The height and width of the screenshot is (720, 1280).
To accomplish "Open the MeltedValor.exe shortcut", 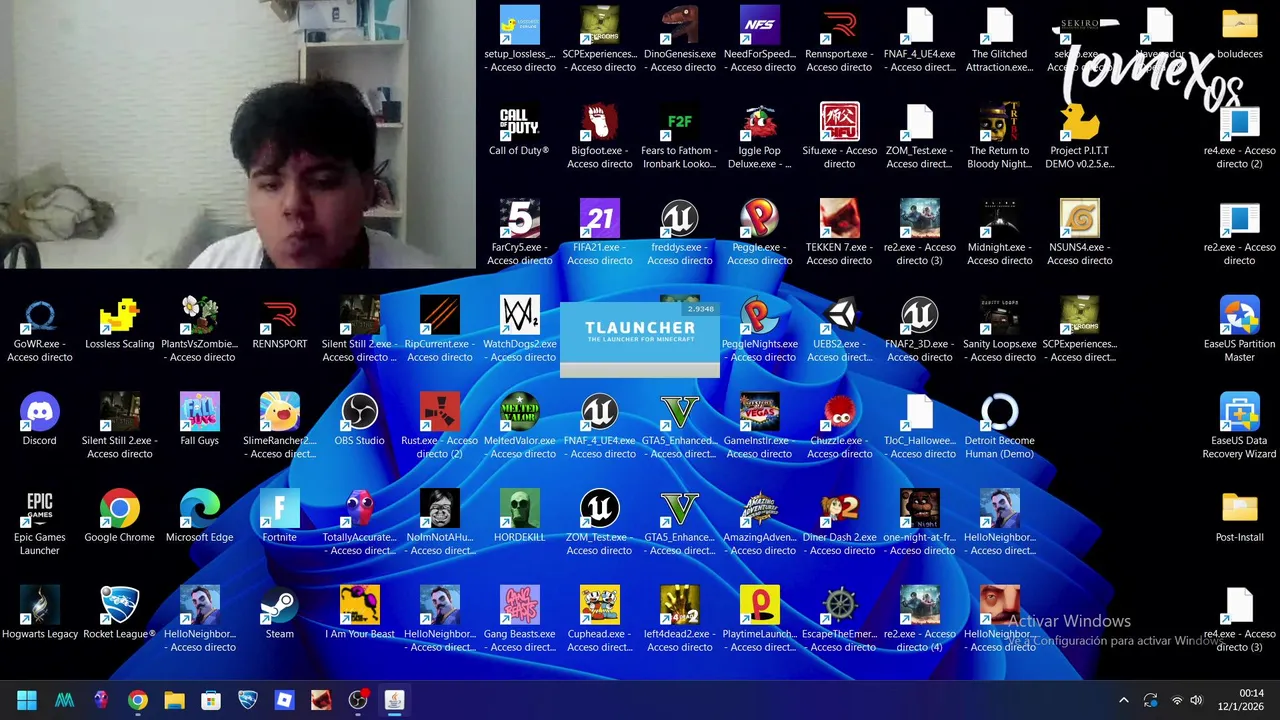I will [x=520, y=426].
